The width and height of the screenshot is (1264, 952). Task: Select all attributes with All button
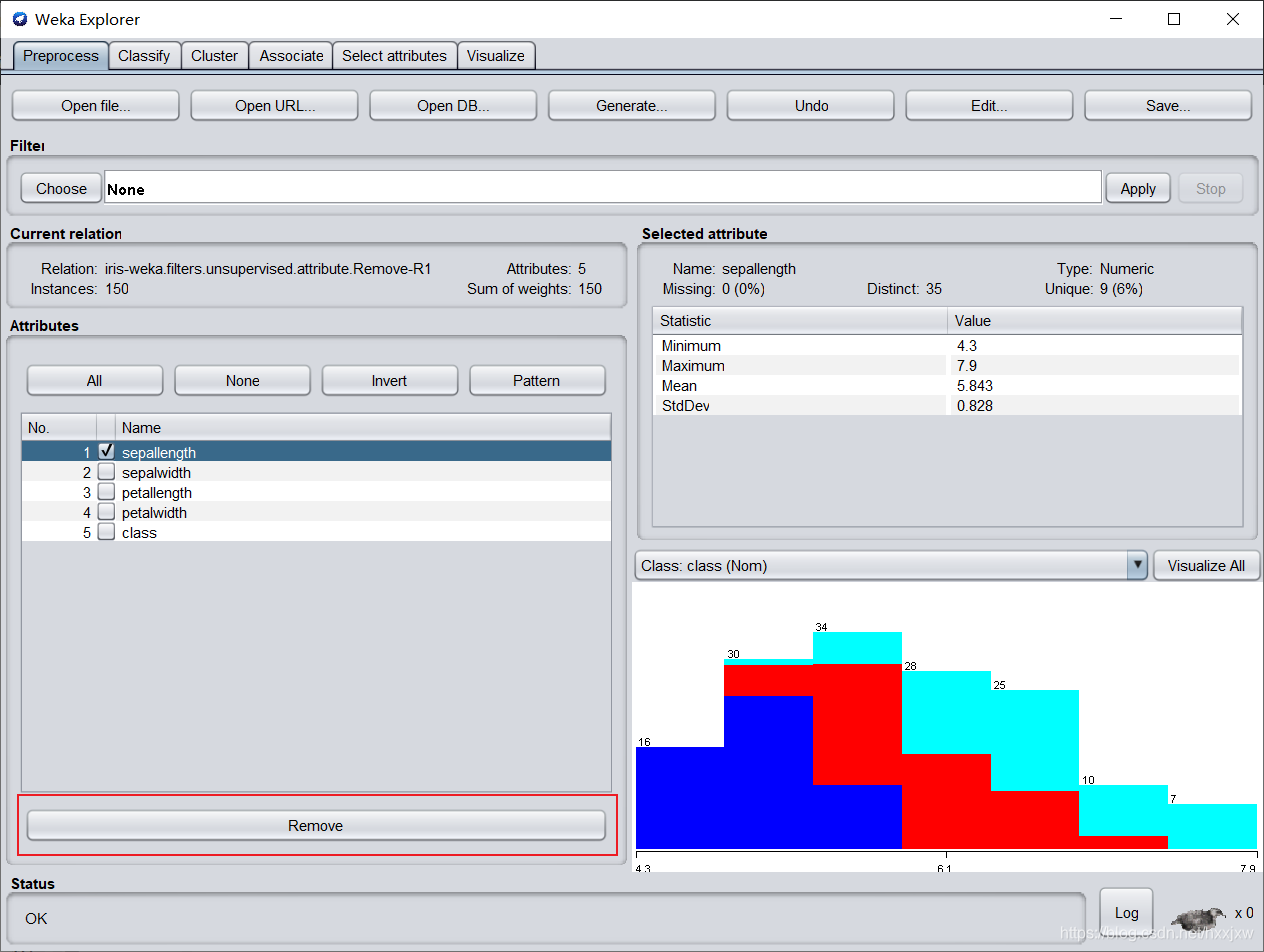point(95,380)
